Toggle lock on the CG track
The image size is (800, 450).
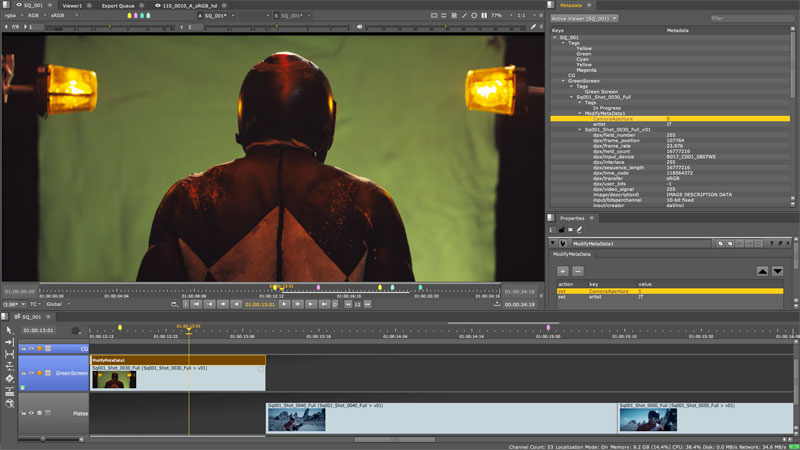point(23,348)
